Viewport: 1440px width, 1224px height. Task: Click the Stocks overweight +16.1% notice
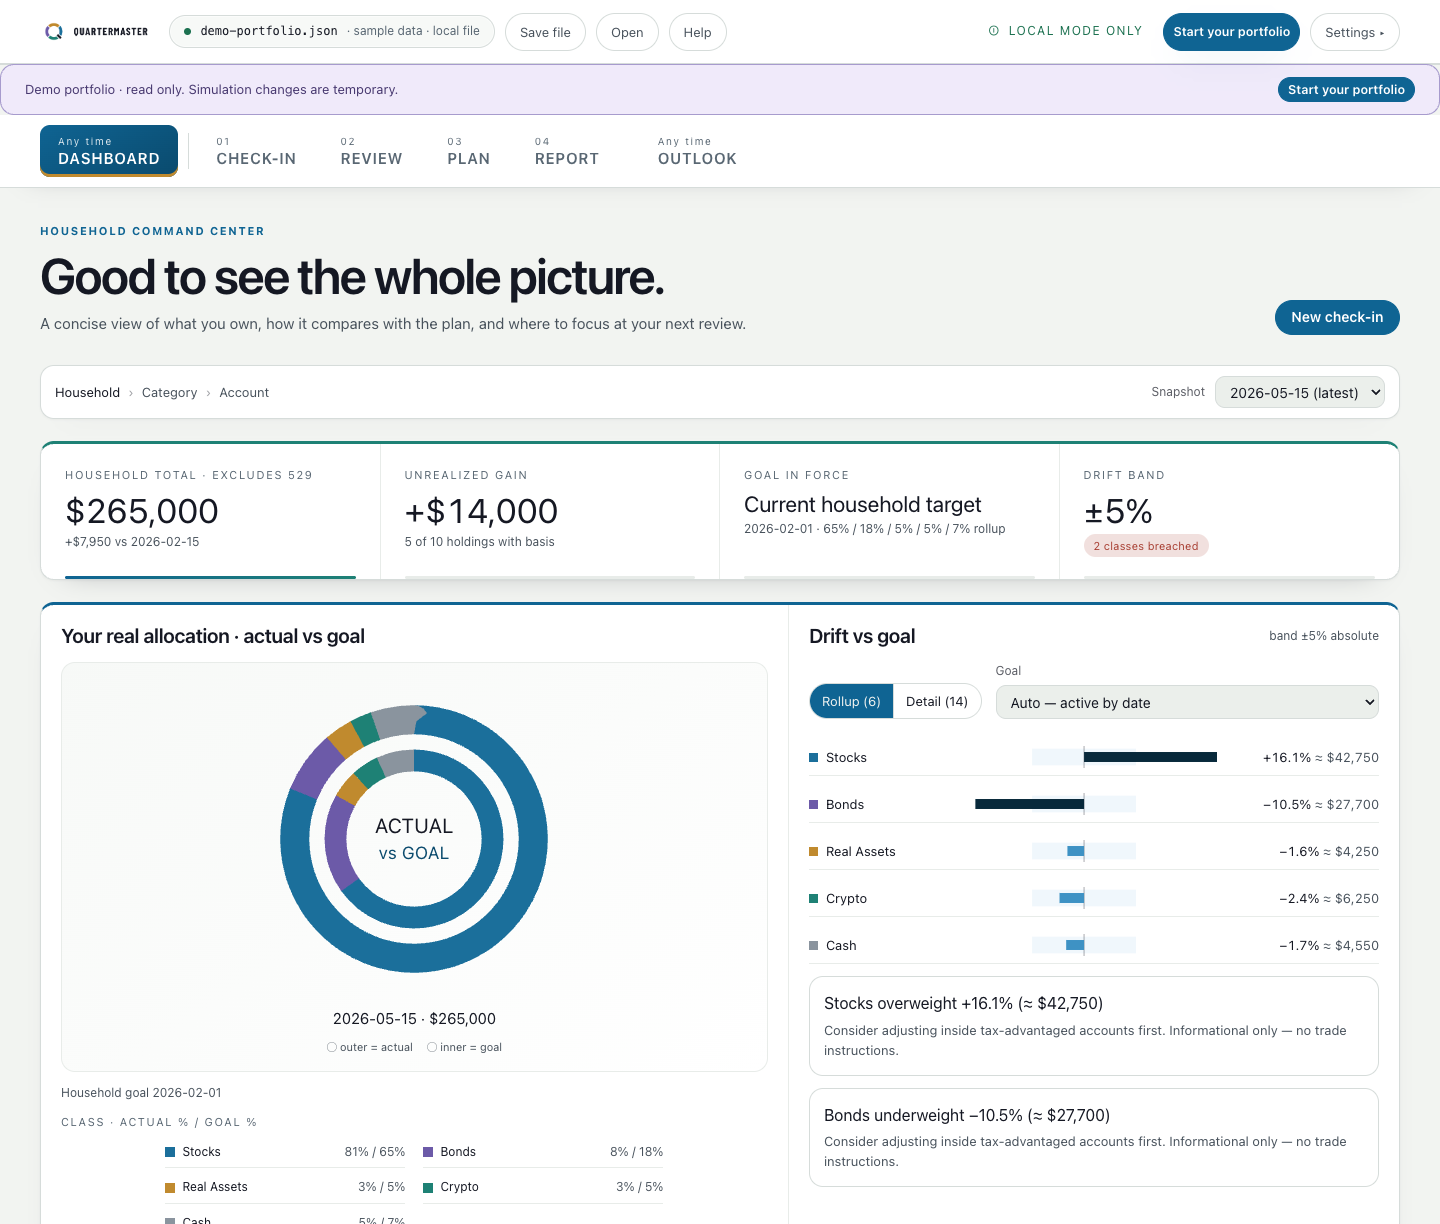[x=1094, y=1026]
